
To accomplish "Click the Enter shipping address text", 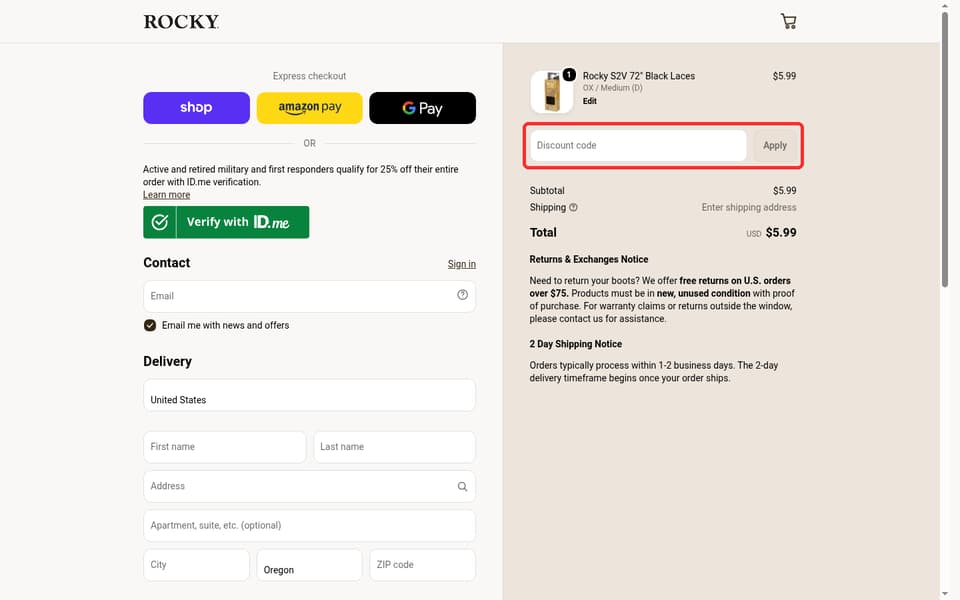I will coord(749,208).
